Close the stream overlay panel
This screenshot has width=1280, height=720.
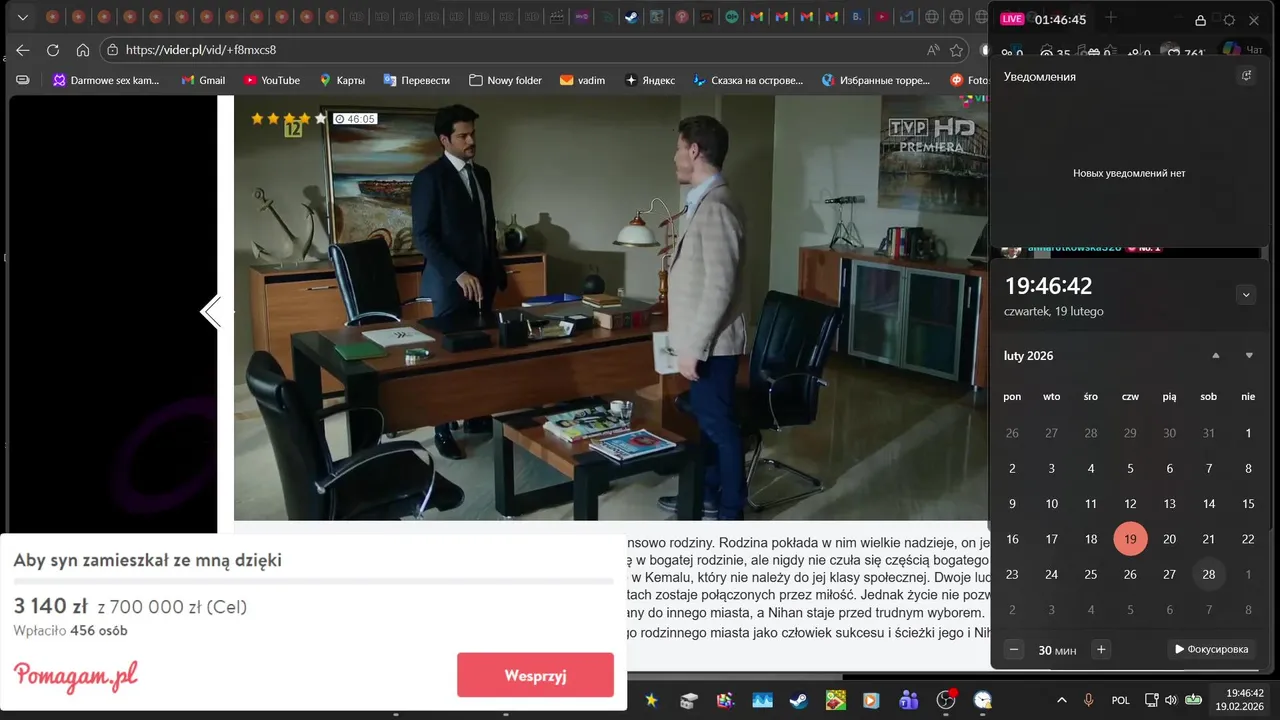click(x=1254, y=20)
